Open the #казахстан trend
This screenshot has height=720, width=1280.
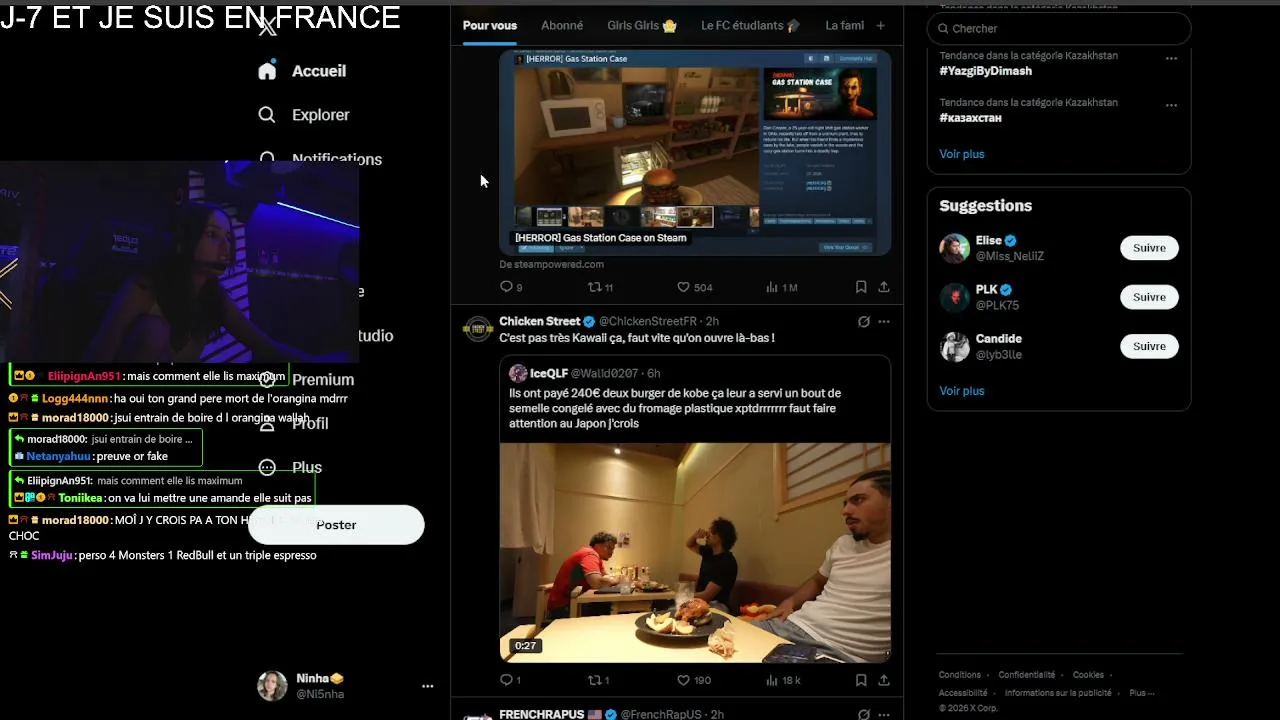pyautogui.click(x=970, y=118)
